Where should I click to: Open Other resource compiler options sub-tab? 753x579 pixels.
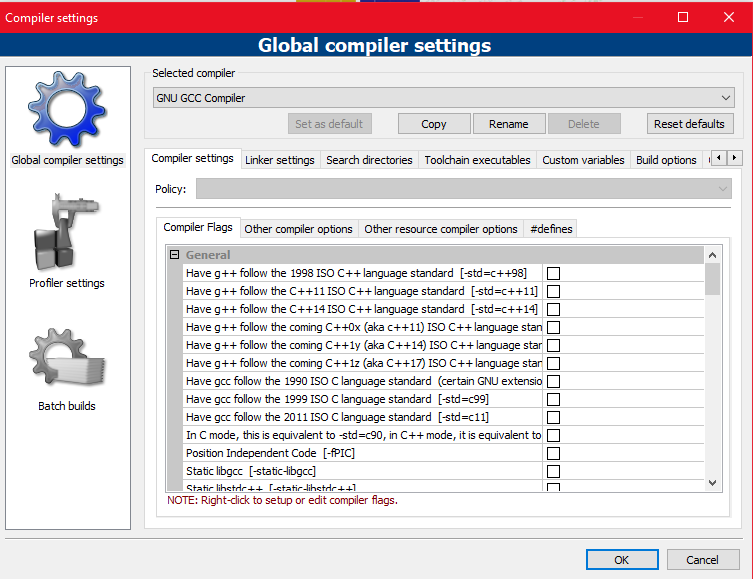pyautogui.click(x=440, y=229)
